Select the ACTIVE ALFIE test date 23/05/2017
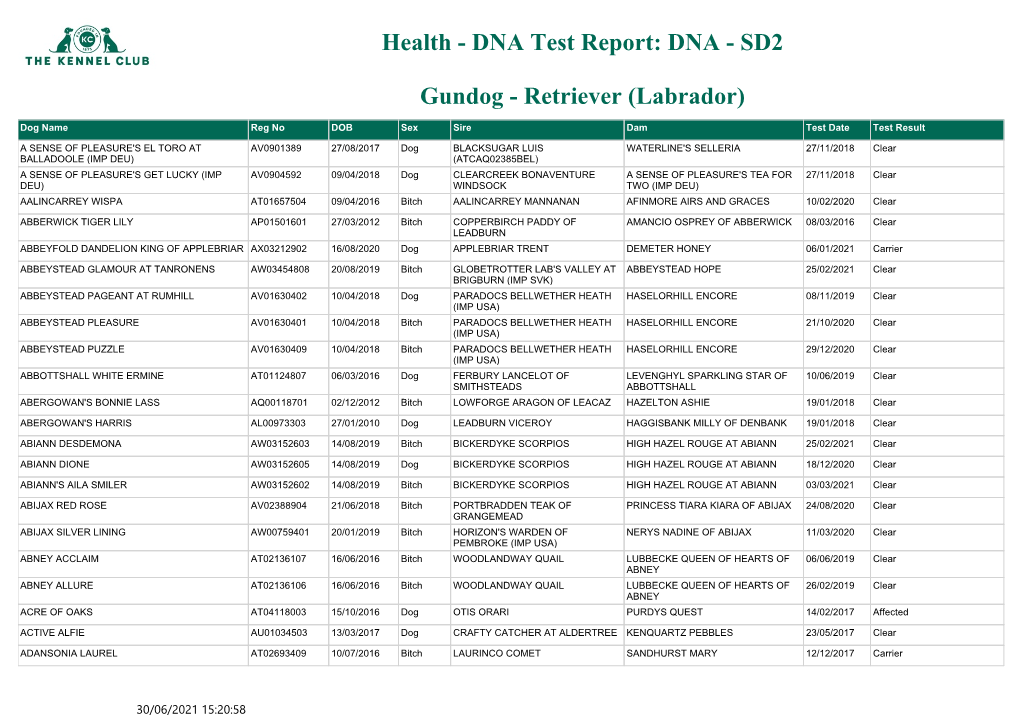Screen dimensions: 1020x721 (x=830, y=632)
